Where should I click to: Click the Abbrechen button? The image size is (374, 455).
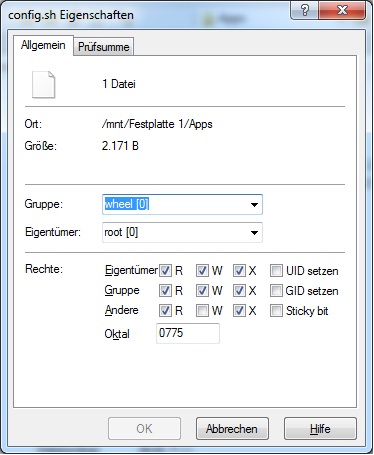tap(232, 428)
